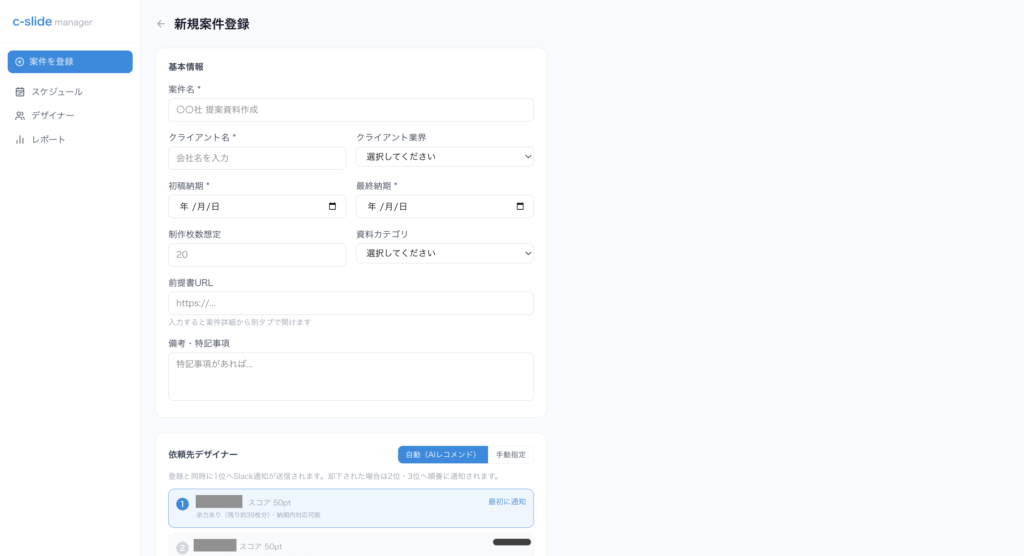The height and width of the screenshot is (556, 1024).
Task: Expand the クライアント業界 dropdown
Action: 445,157
